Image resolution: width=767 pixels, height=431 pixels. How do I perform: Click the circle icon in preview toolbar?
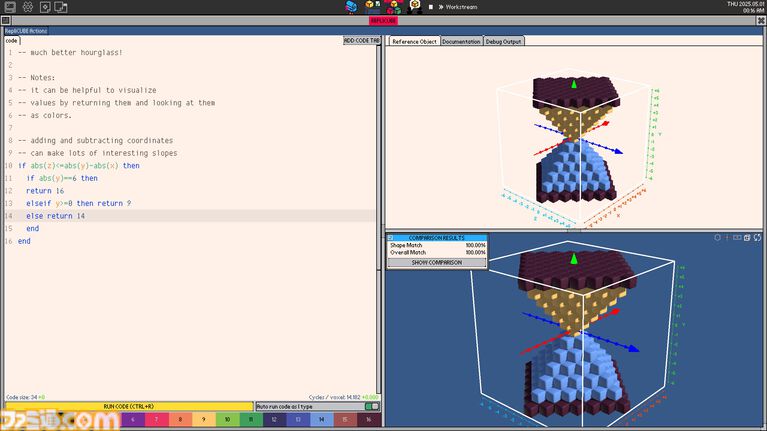pyautogui.click(x=718, y=237)
